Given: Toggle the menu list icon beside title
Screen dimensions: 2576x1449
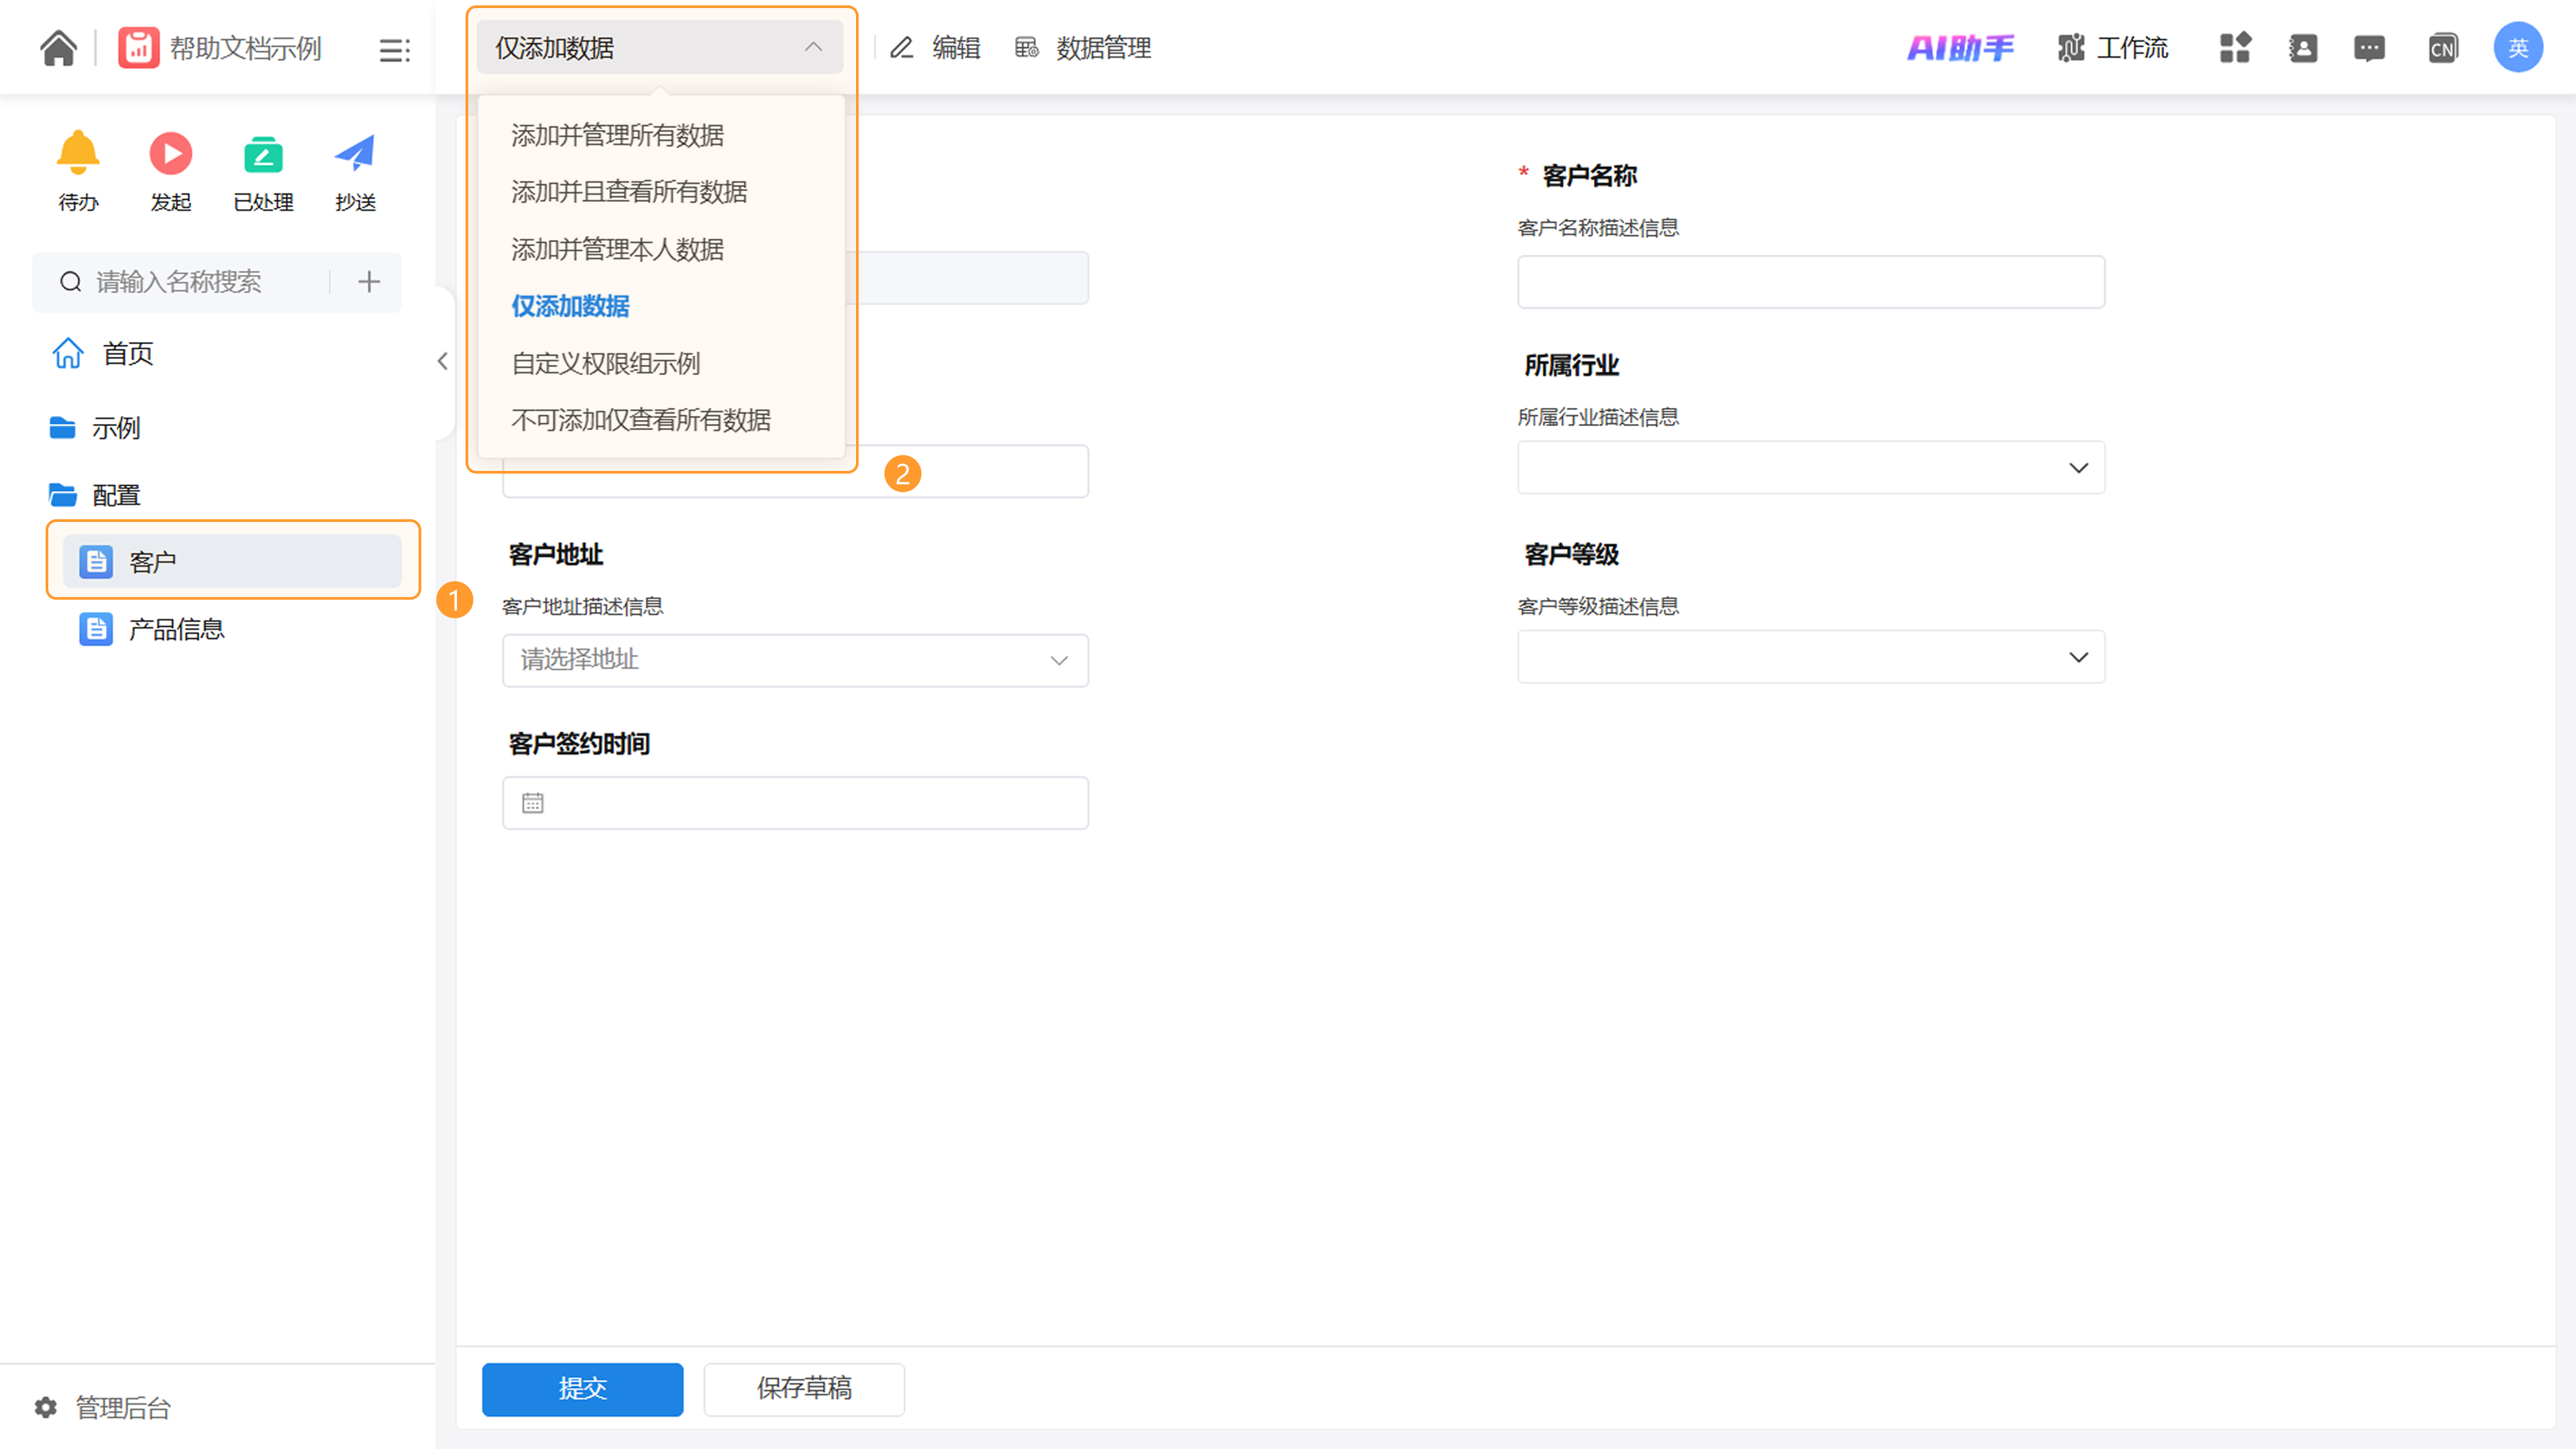Looking at the screenshot, I should (x=394, y=50).
